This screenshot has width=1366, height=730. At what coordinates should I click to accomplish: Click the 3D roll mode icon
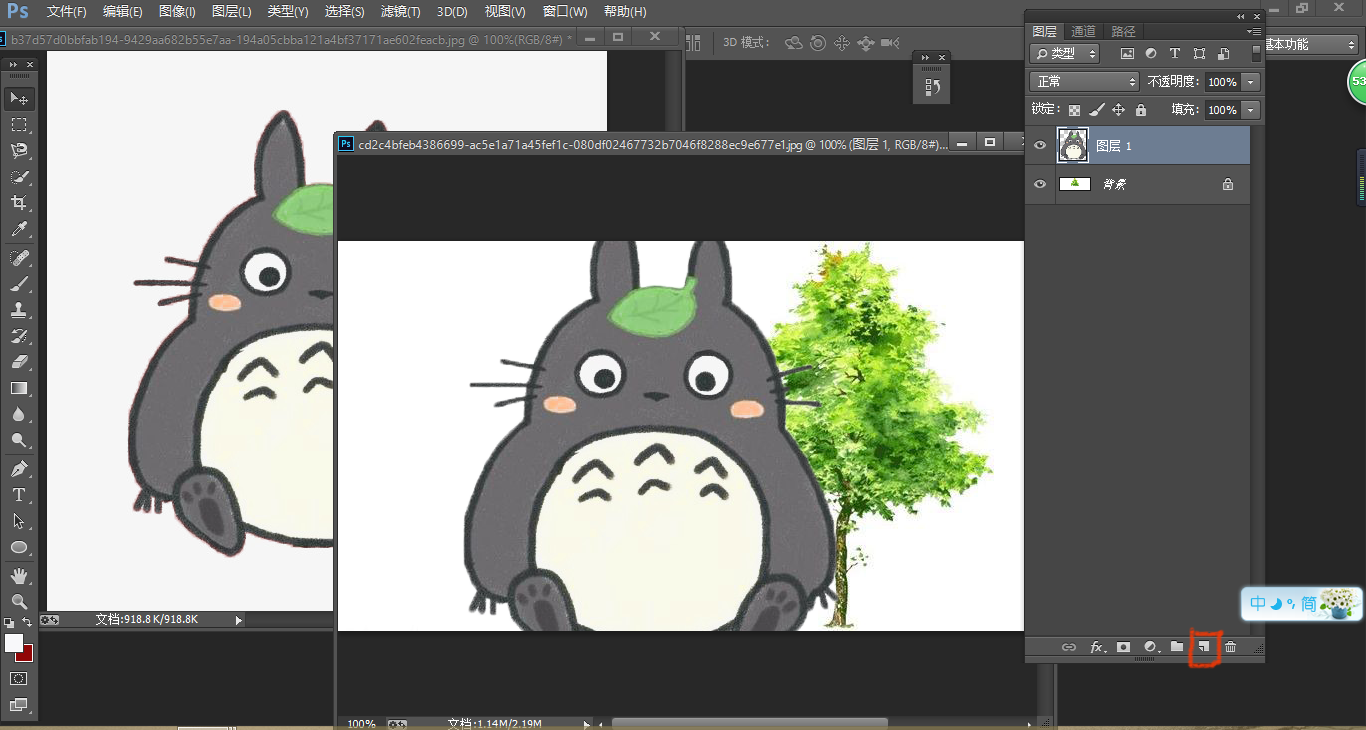[818, 43]
